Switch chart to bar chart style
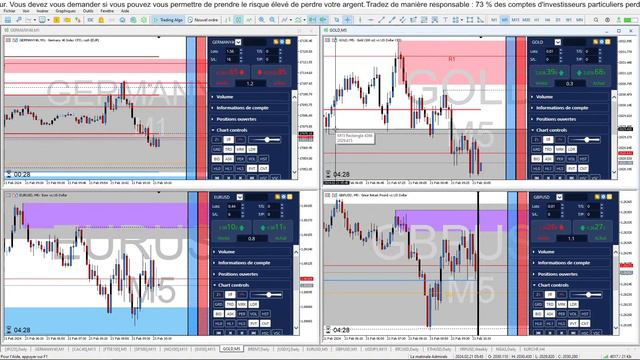Screen dimensions: 640x360 (x=228, y=20)
